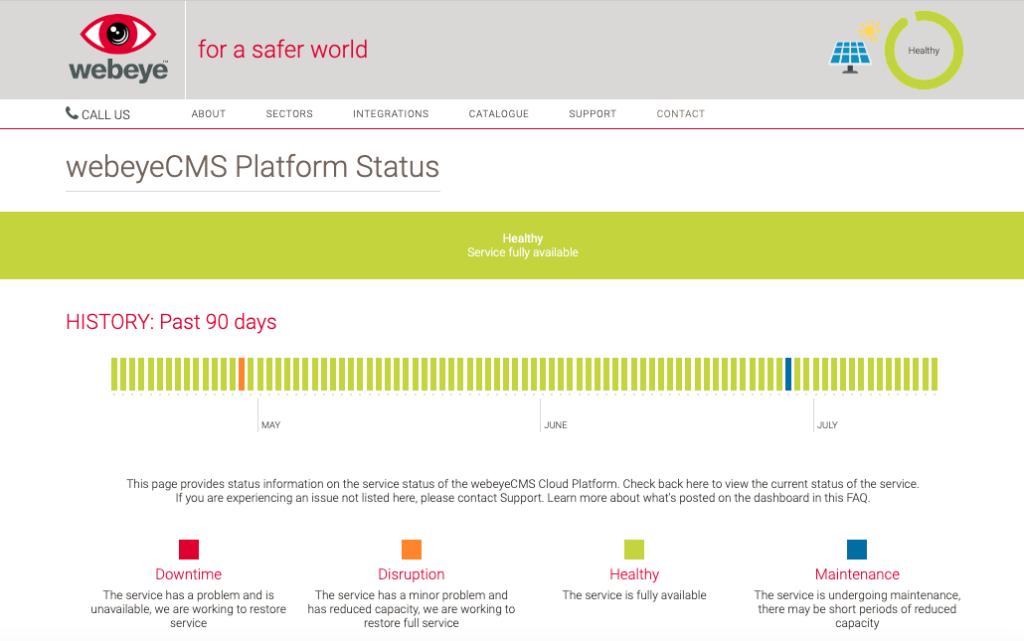The image size is (1024, 641).
Task: Open the Contact page
Action: (681, 114)
